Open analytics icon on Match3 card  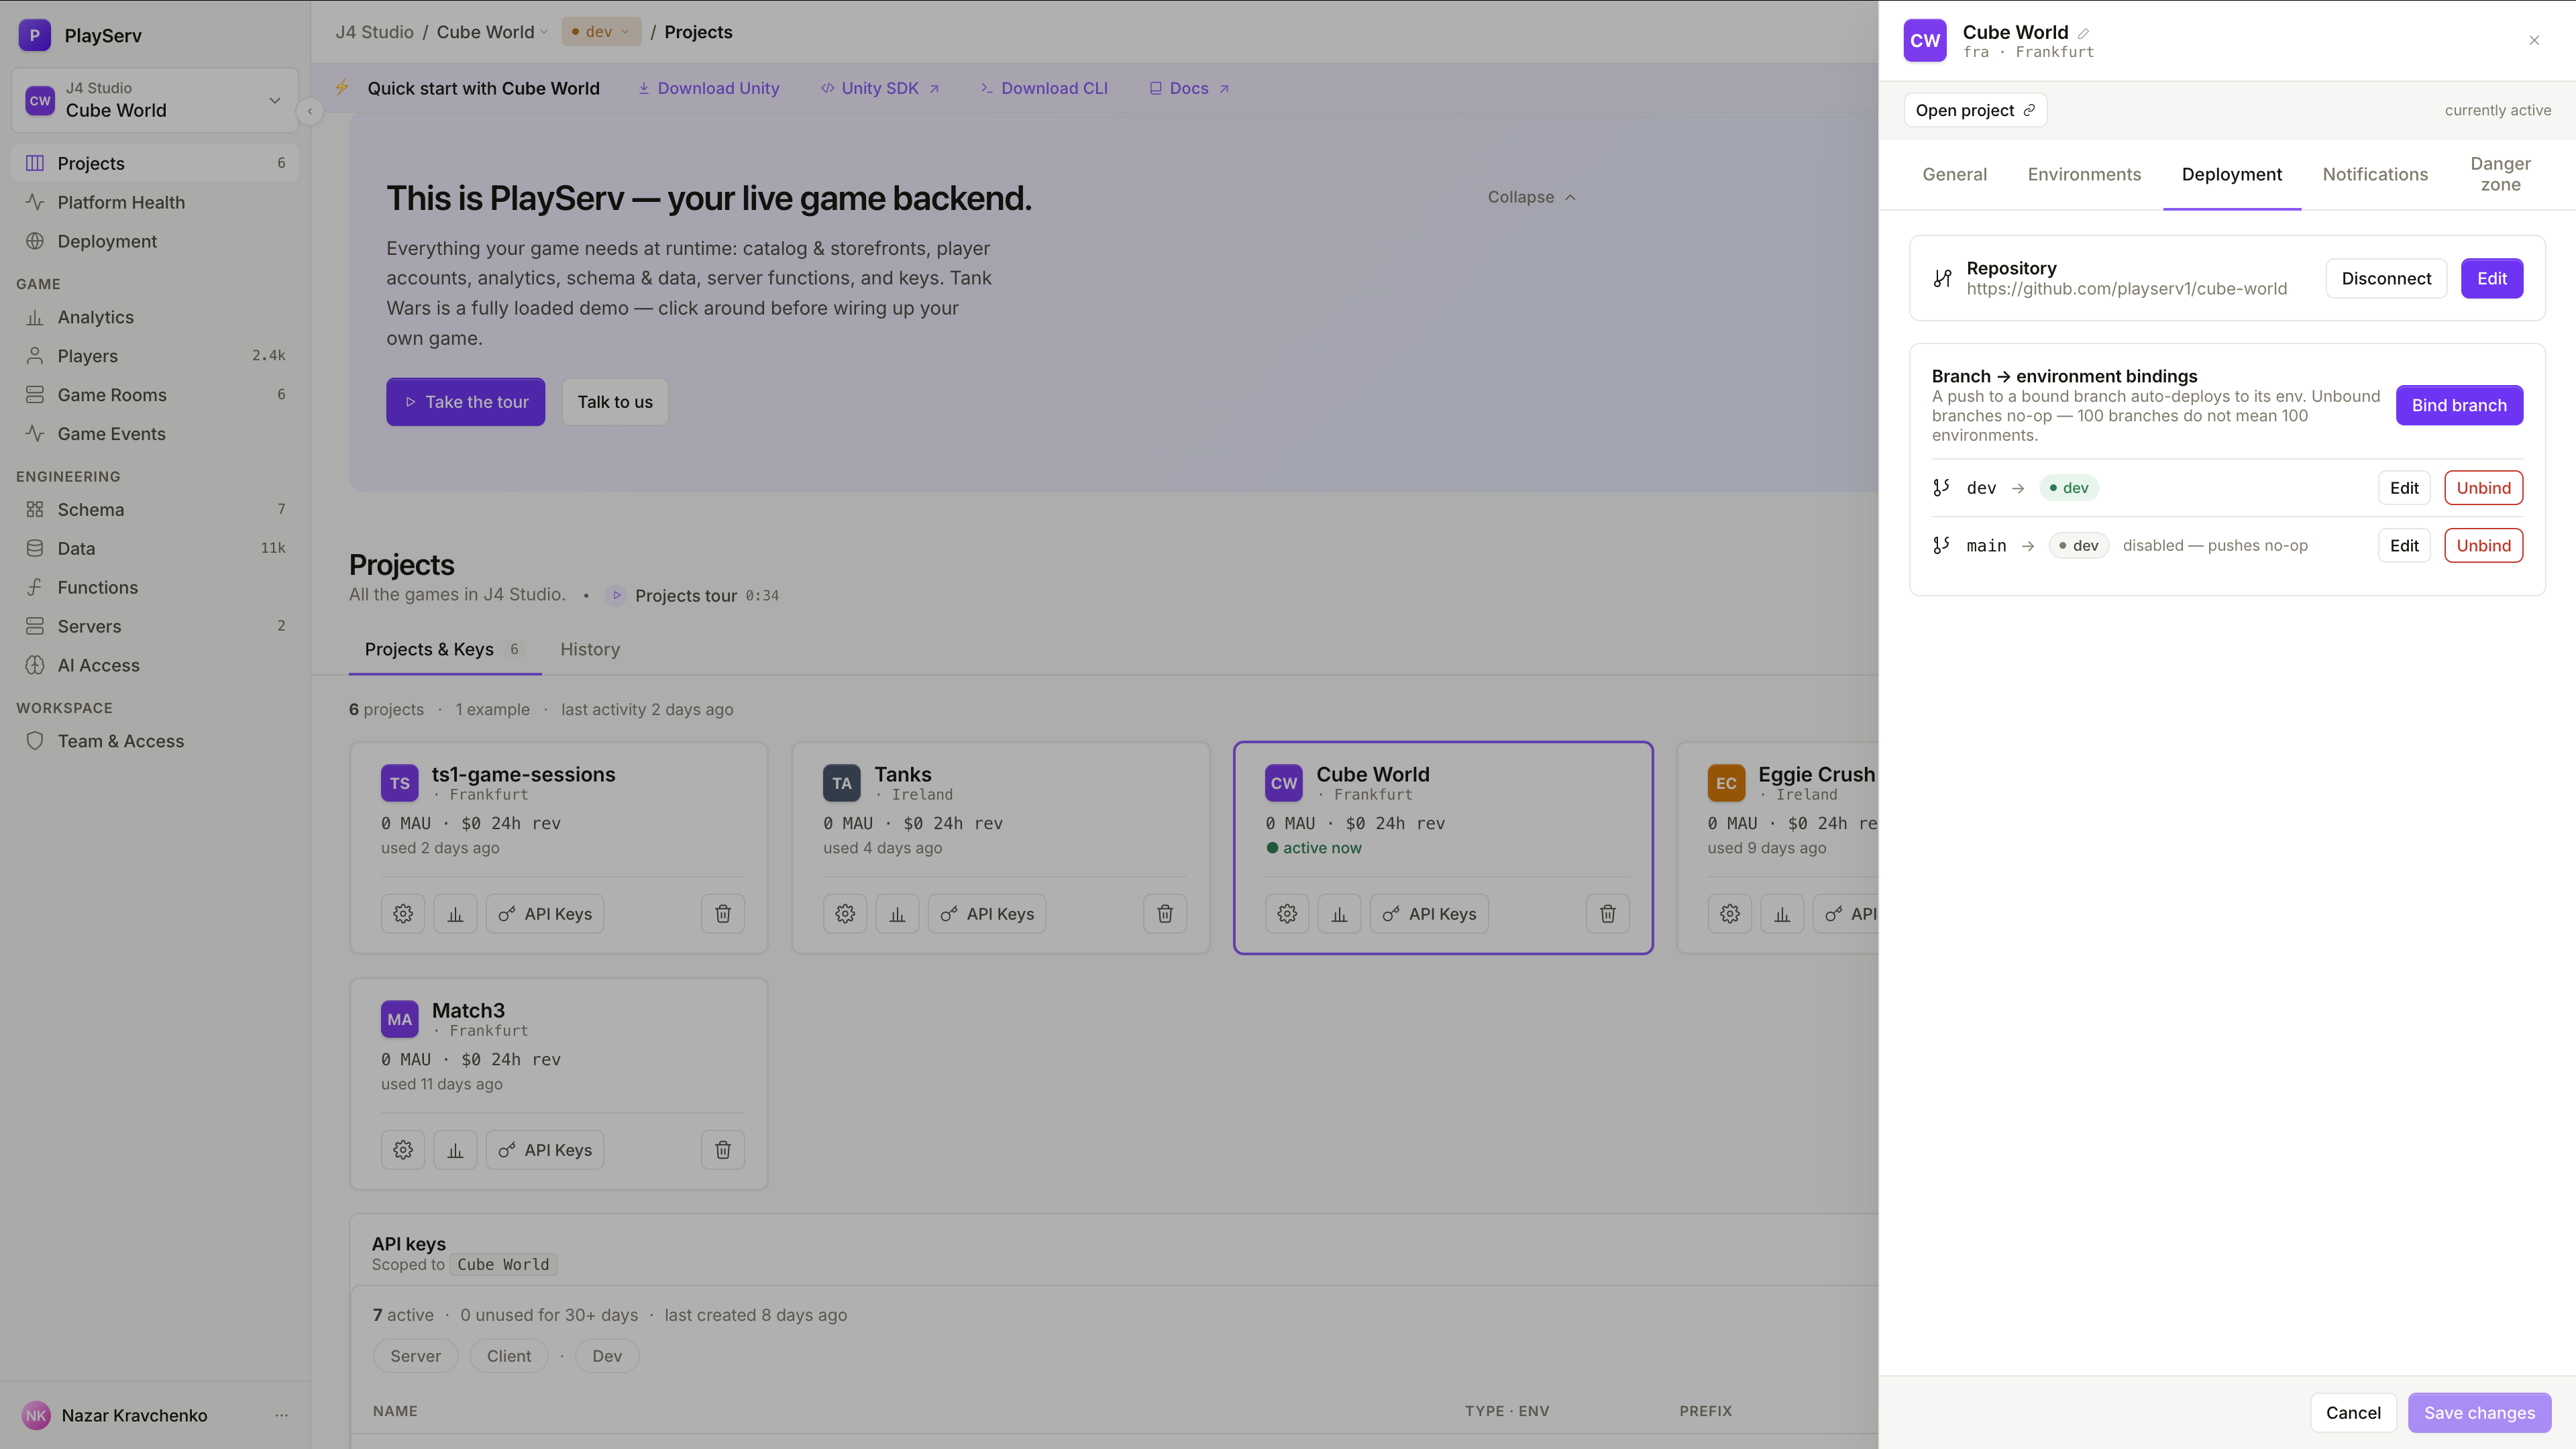click(x=455, y=1150)
